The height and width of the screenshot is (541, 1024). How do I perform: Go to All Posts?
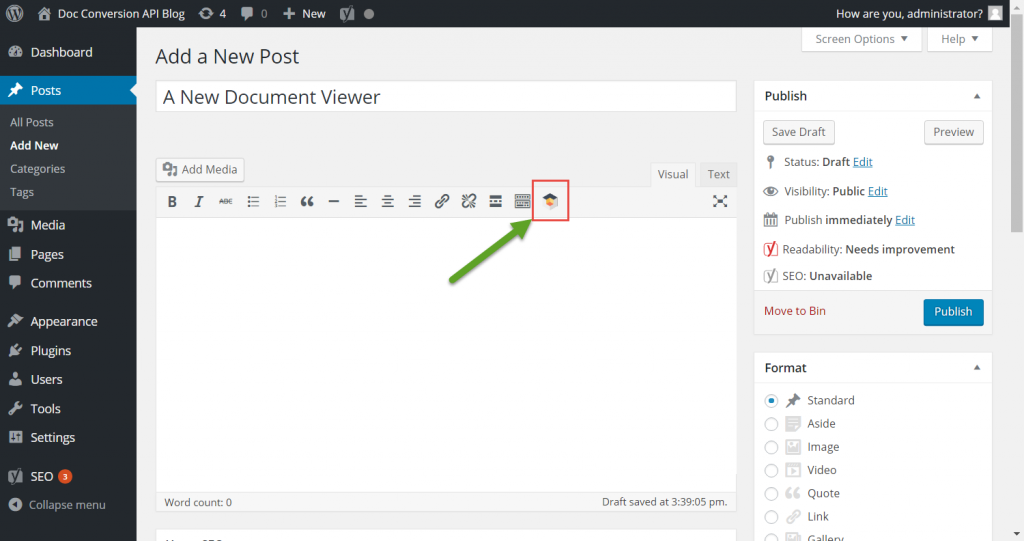31,122
